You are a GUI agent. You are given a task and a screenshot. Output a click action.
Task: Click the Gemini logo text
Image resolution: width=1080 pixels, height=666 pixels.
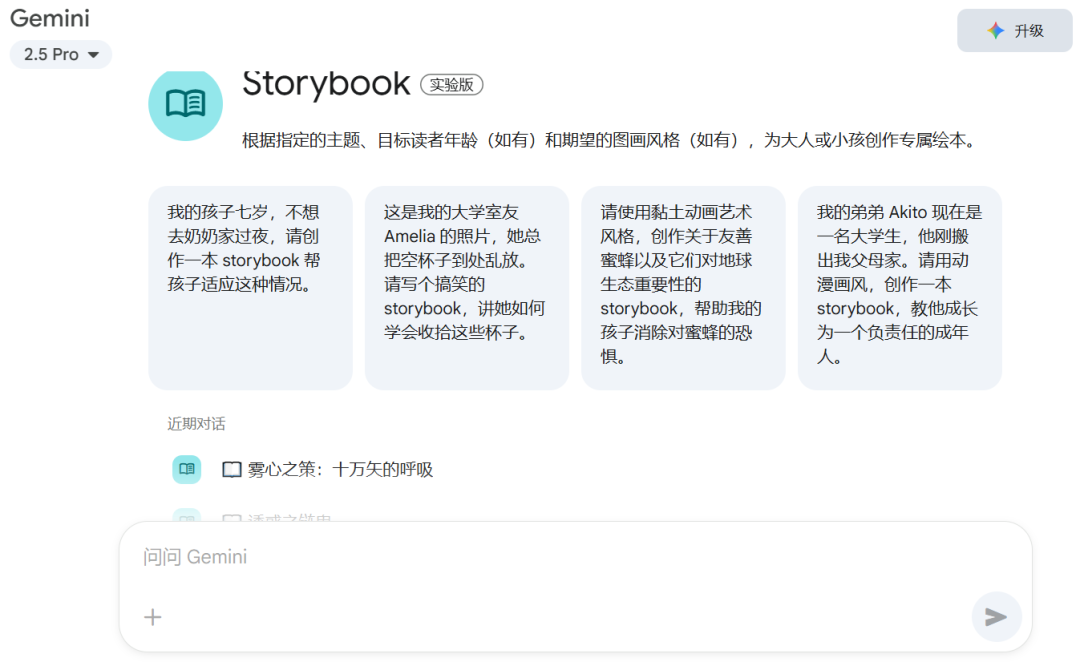[49, 18]
